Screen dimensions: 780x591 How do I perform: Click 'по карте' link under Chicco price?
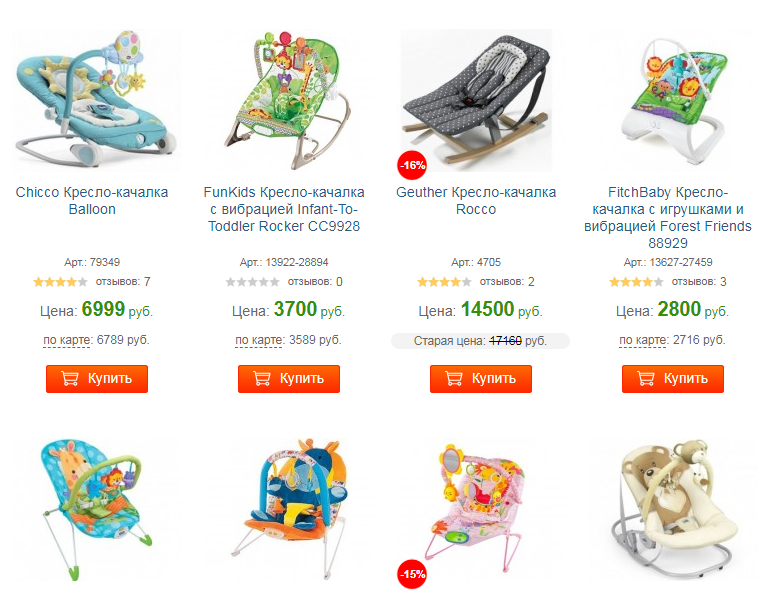pos(68,340)
